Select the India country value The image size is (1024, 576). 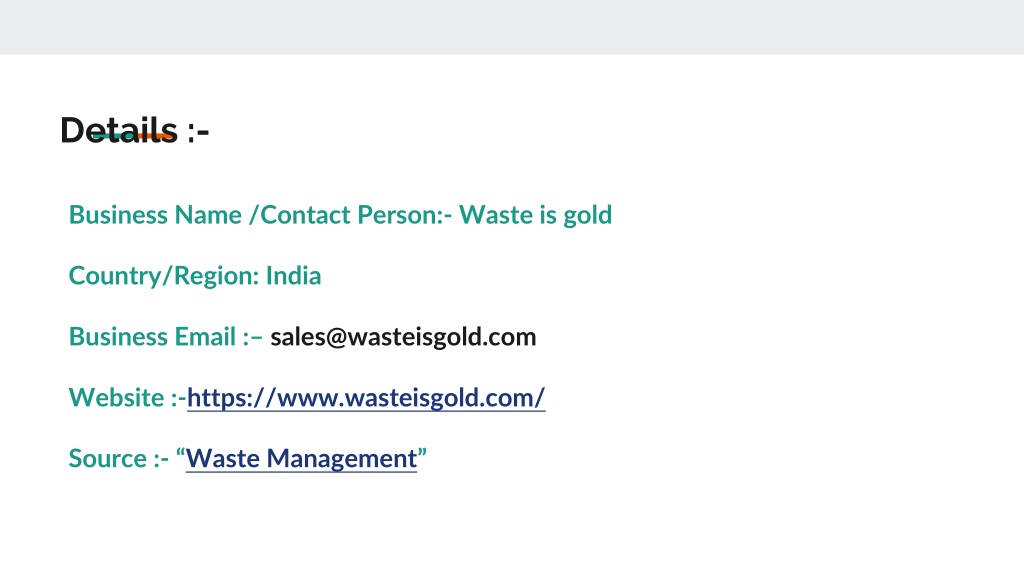tap(293, 276)
